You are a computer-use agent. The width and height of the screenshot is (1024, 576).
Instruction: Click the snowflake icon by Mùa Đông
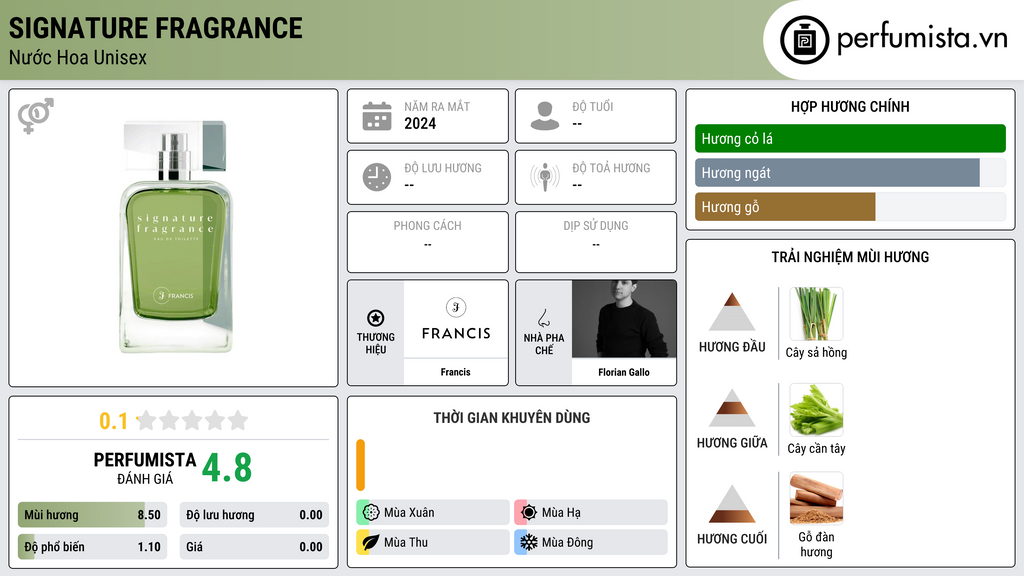[x=529, y=542]
